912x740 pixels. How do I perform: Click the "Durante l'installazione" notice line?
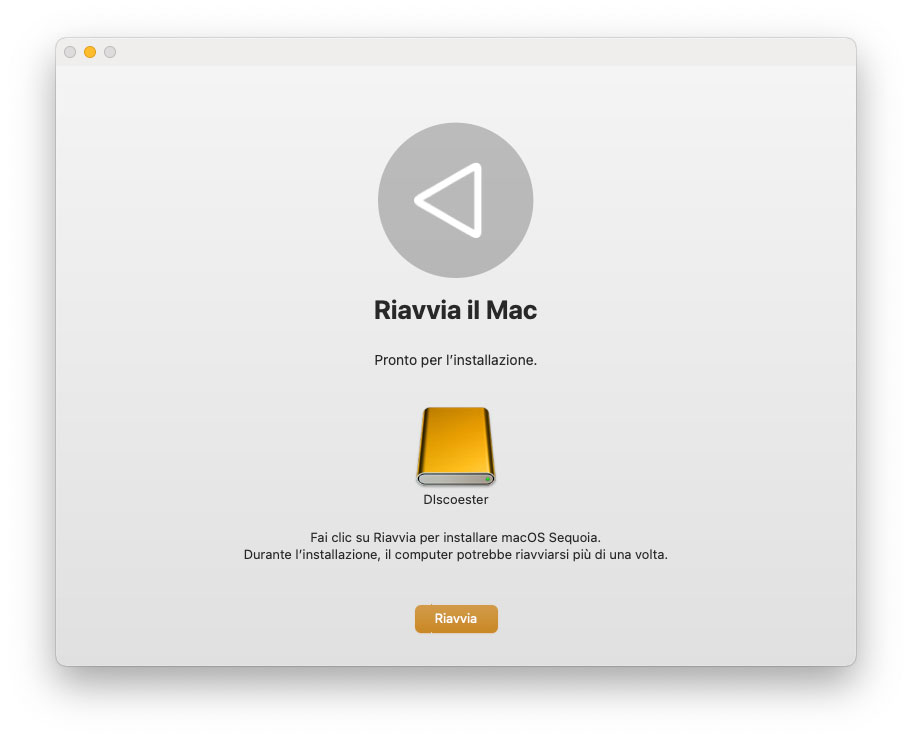point(455,554)
